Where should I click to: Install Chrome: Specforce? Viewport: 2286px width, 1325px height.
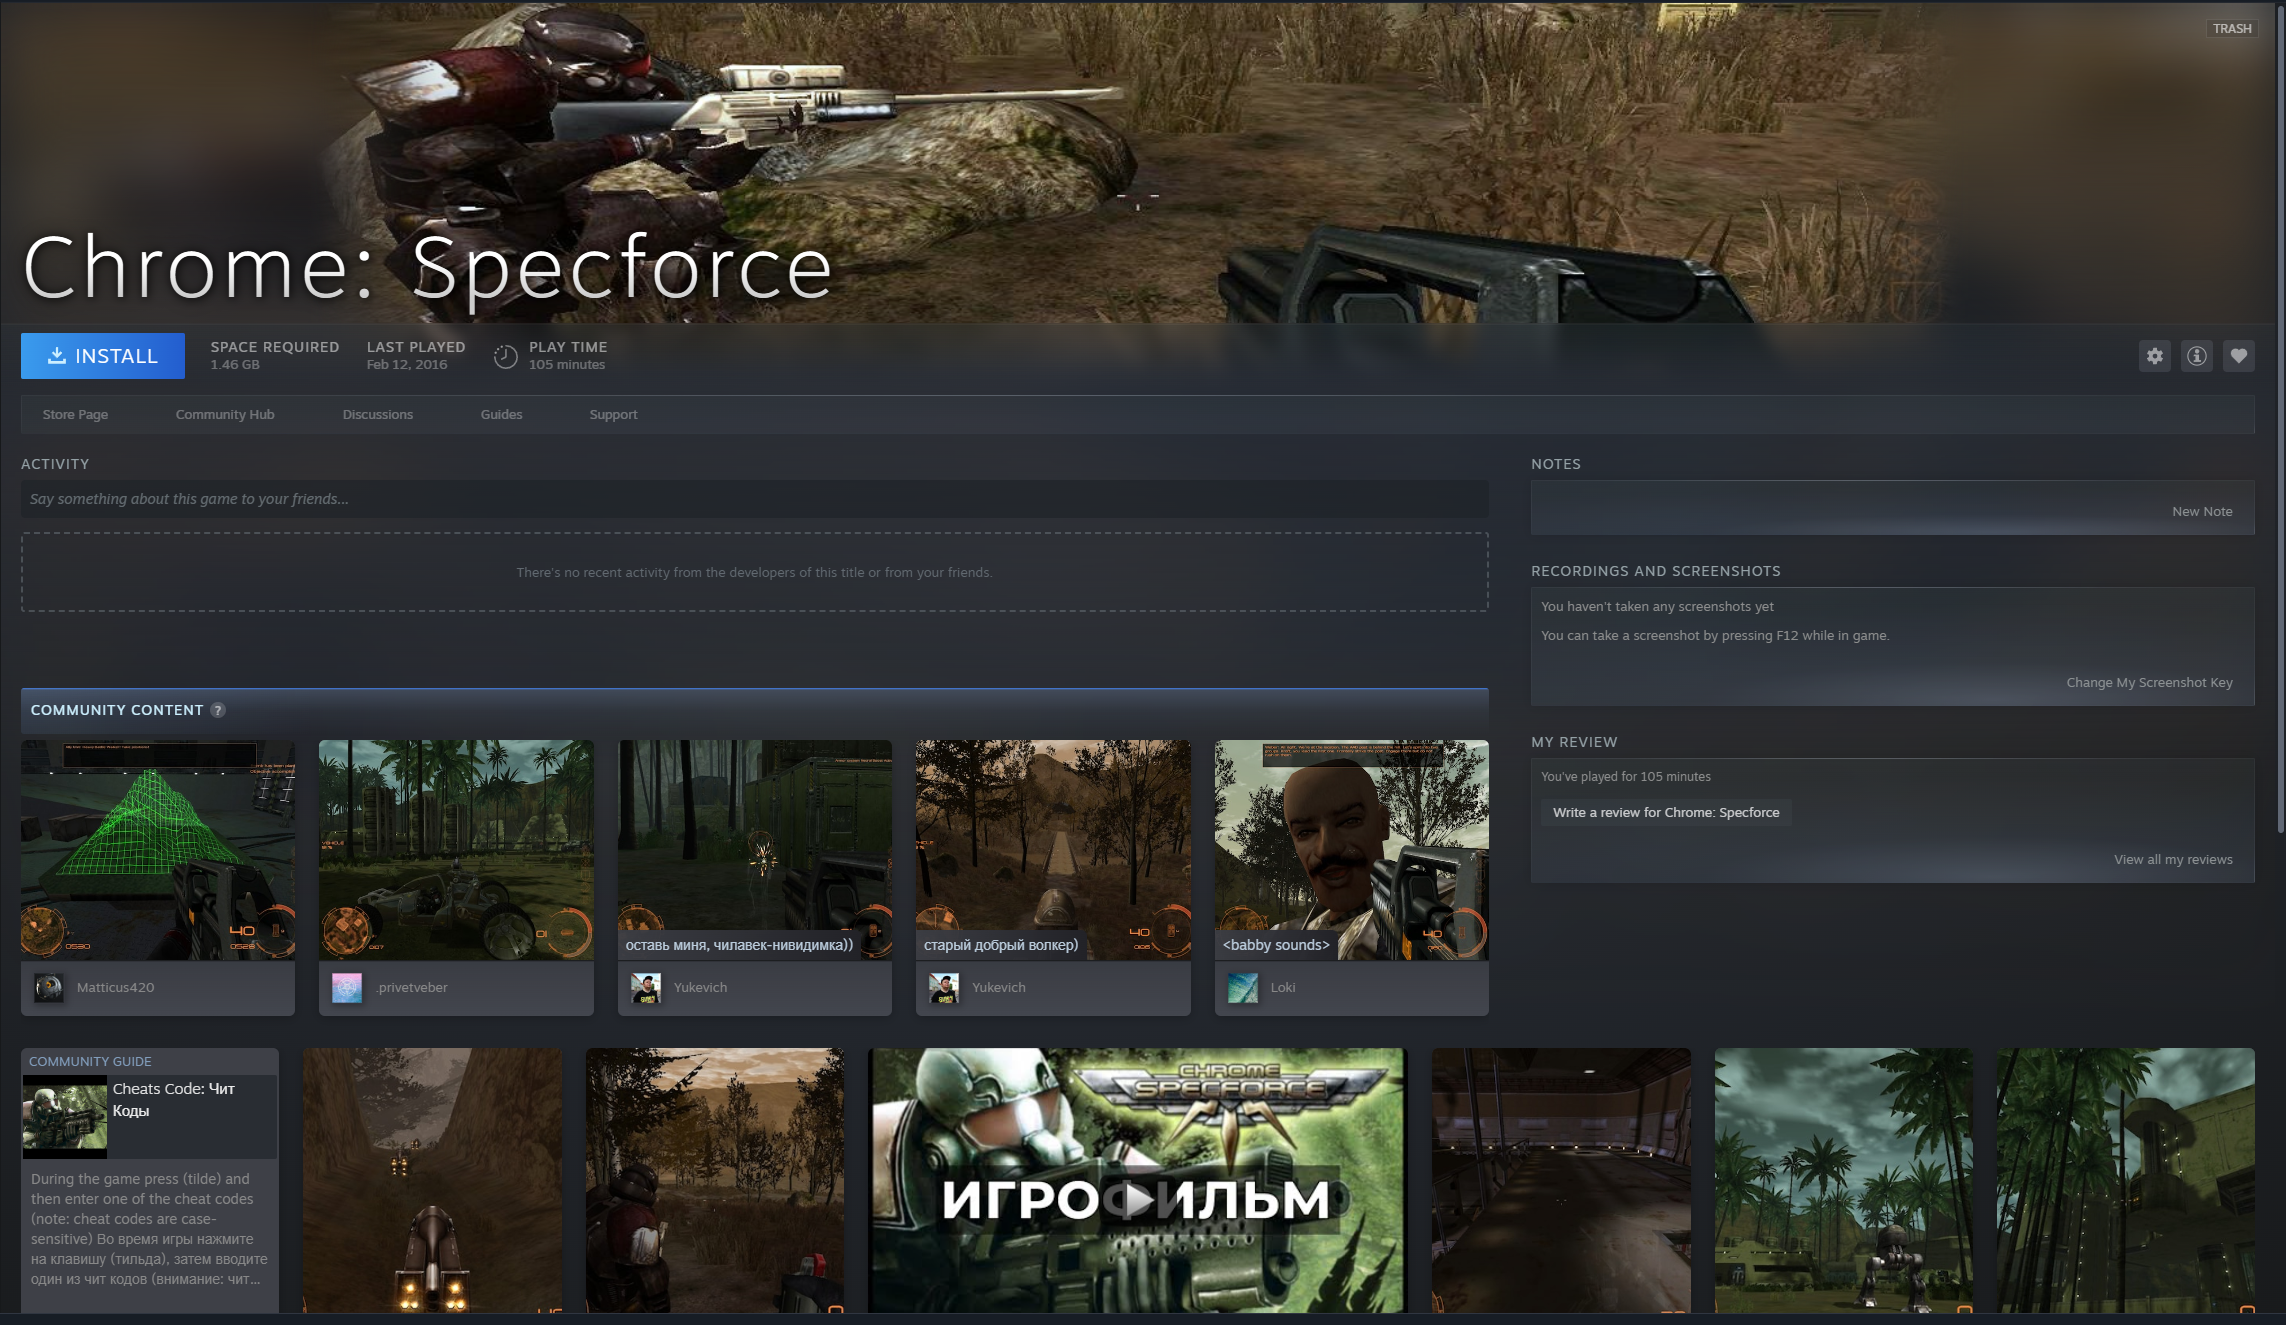pyautogui.click(x=103, y=356)
